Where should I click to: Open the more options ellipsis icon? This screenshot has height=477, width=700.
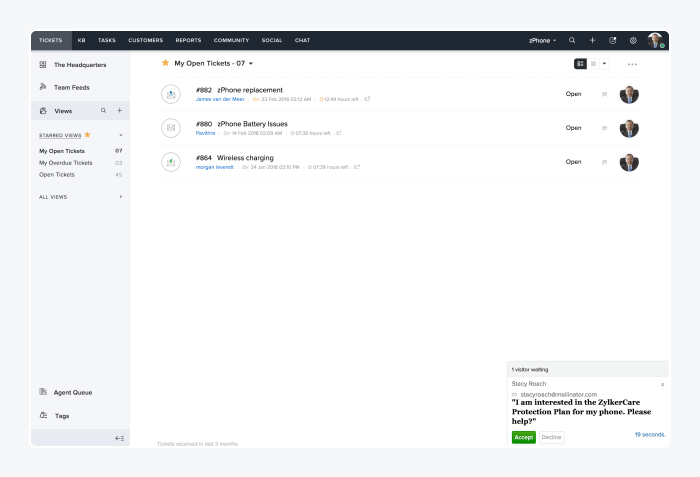632,64
